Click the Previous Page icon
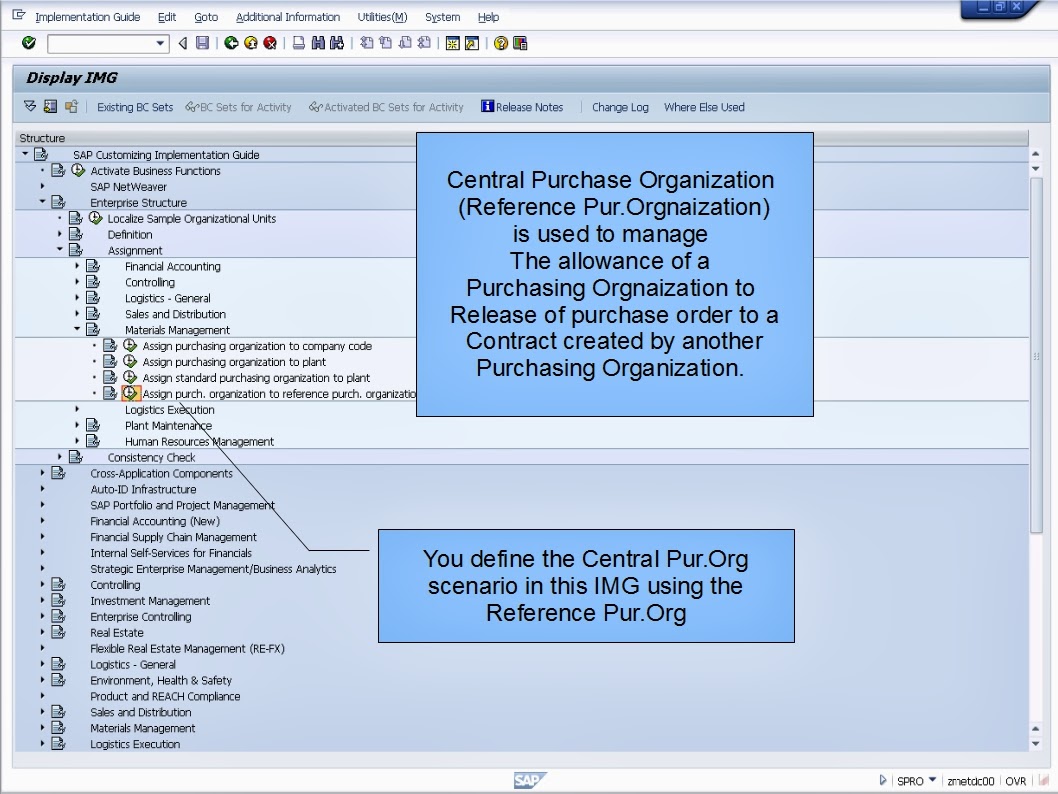This screenshot has width=1058, height=794. click(385, 43)
